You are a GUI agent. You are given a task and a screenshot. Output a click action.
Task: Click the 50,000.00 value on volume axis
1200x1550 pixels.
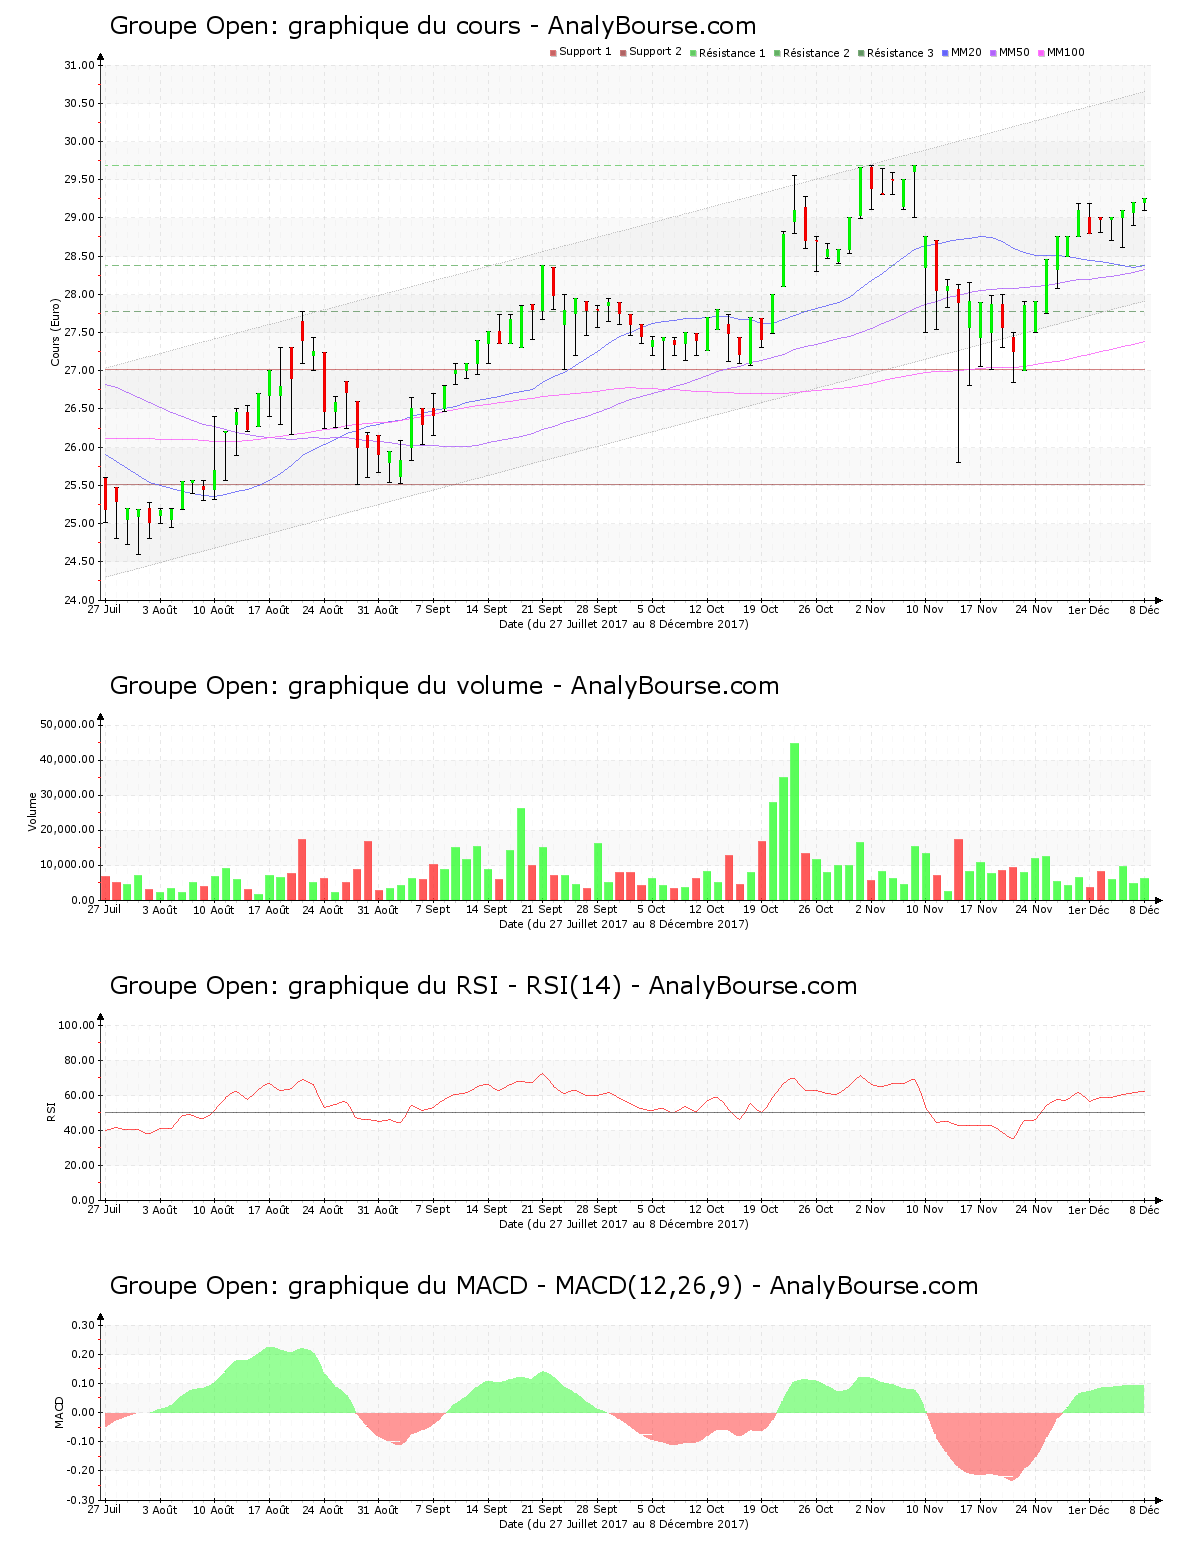(x=68, y=724)
